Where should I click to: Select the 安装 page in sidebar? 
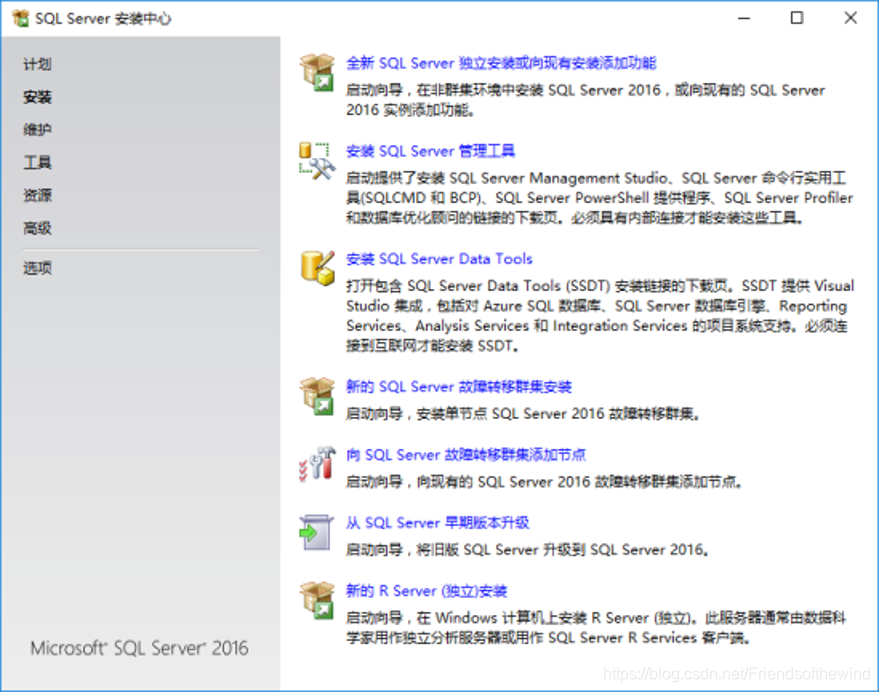click(x=37, y=97)
